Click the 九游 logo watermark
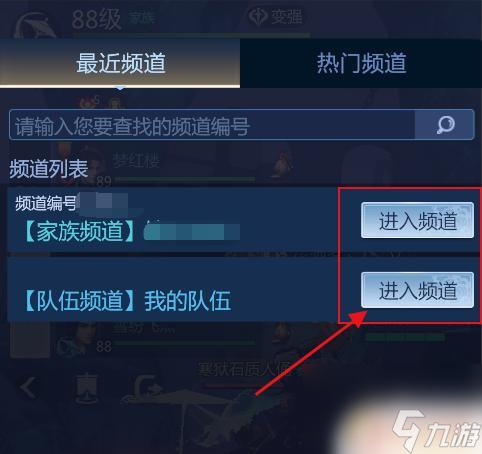This screenshot has width=482, height=454. point(437,431)
